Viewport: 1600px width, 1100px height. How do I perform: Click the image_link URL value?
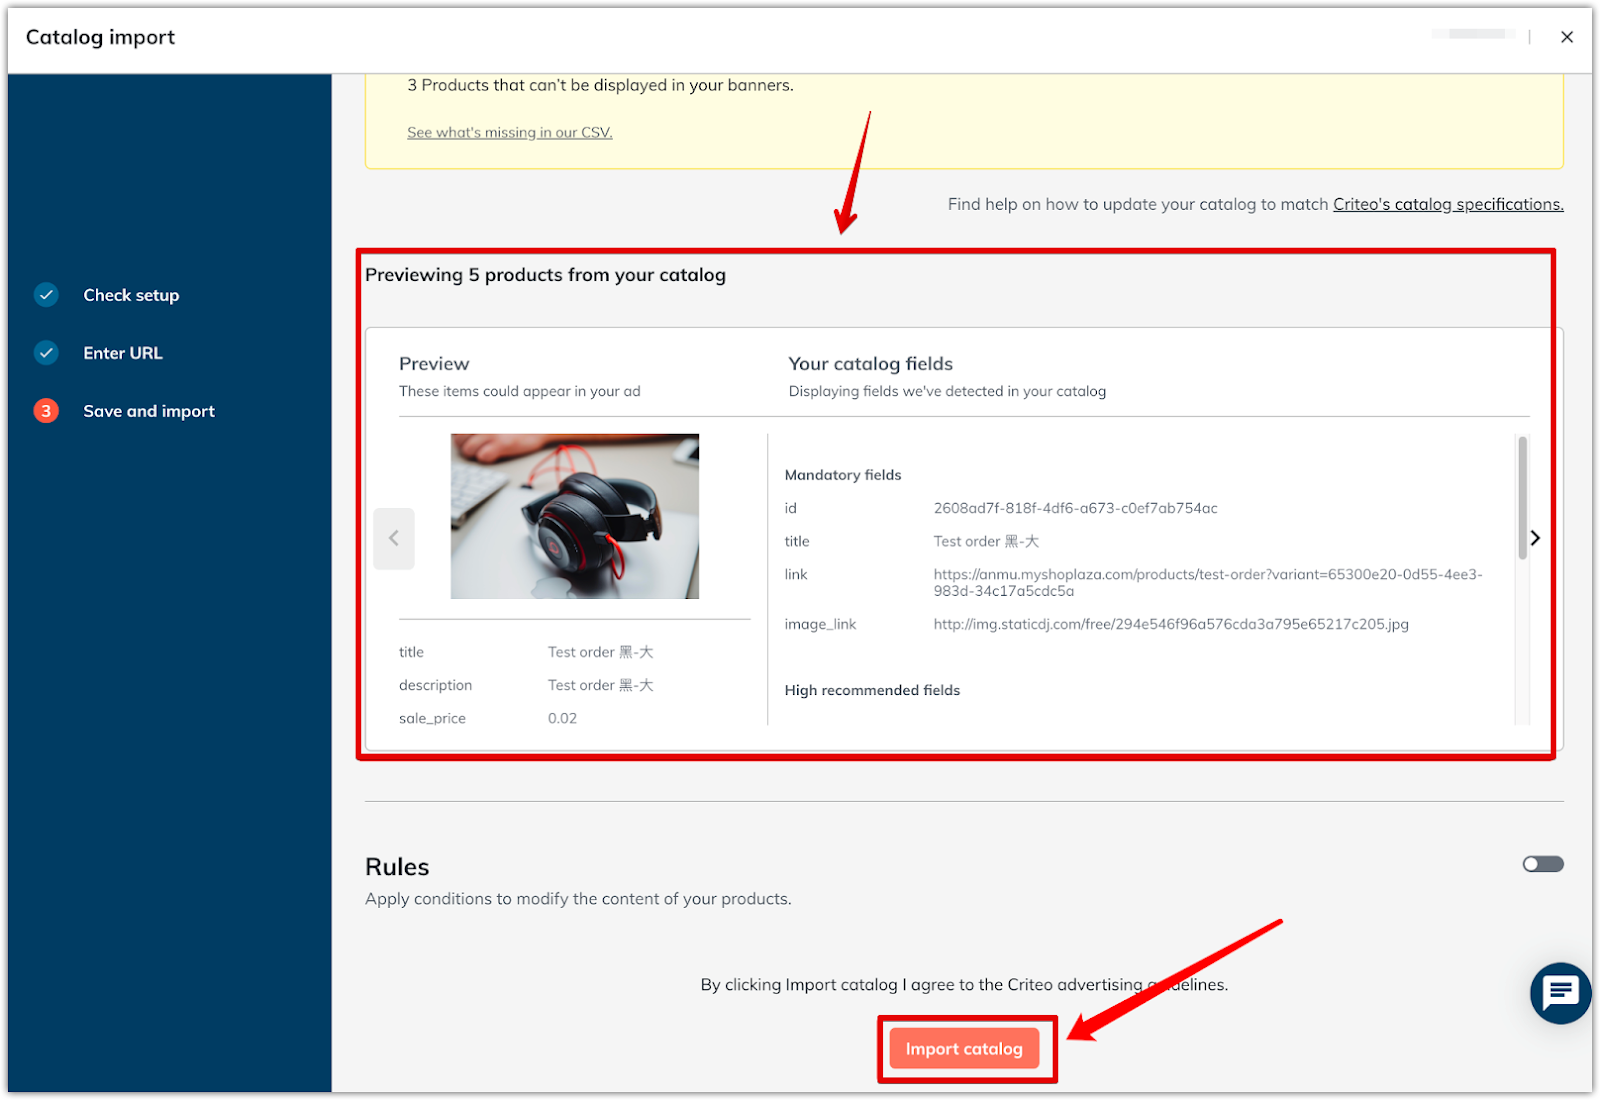click(1171, 624)
